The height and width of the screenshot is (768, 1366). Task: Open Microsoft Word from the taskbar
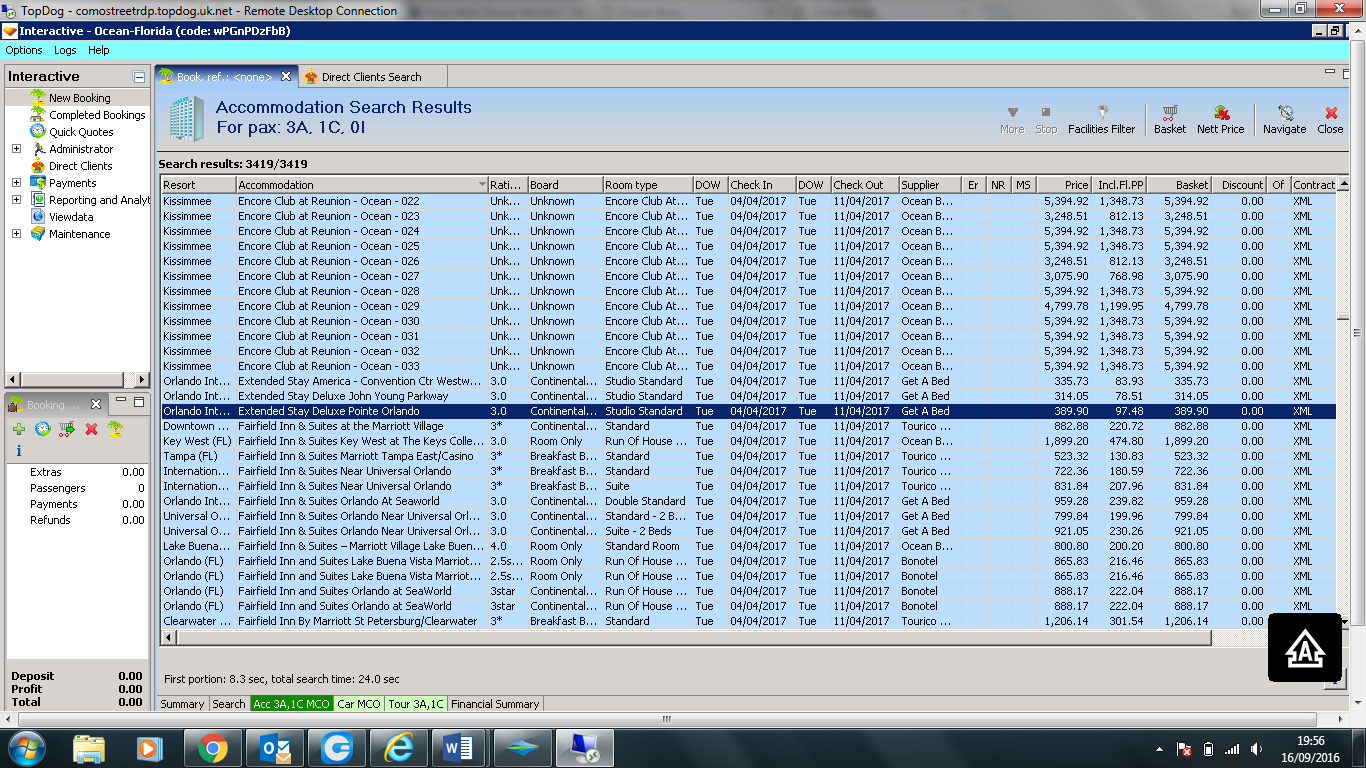pos(460,748)
